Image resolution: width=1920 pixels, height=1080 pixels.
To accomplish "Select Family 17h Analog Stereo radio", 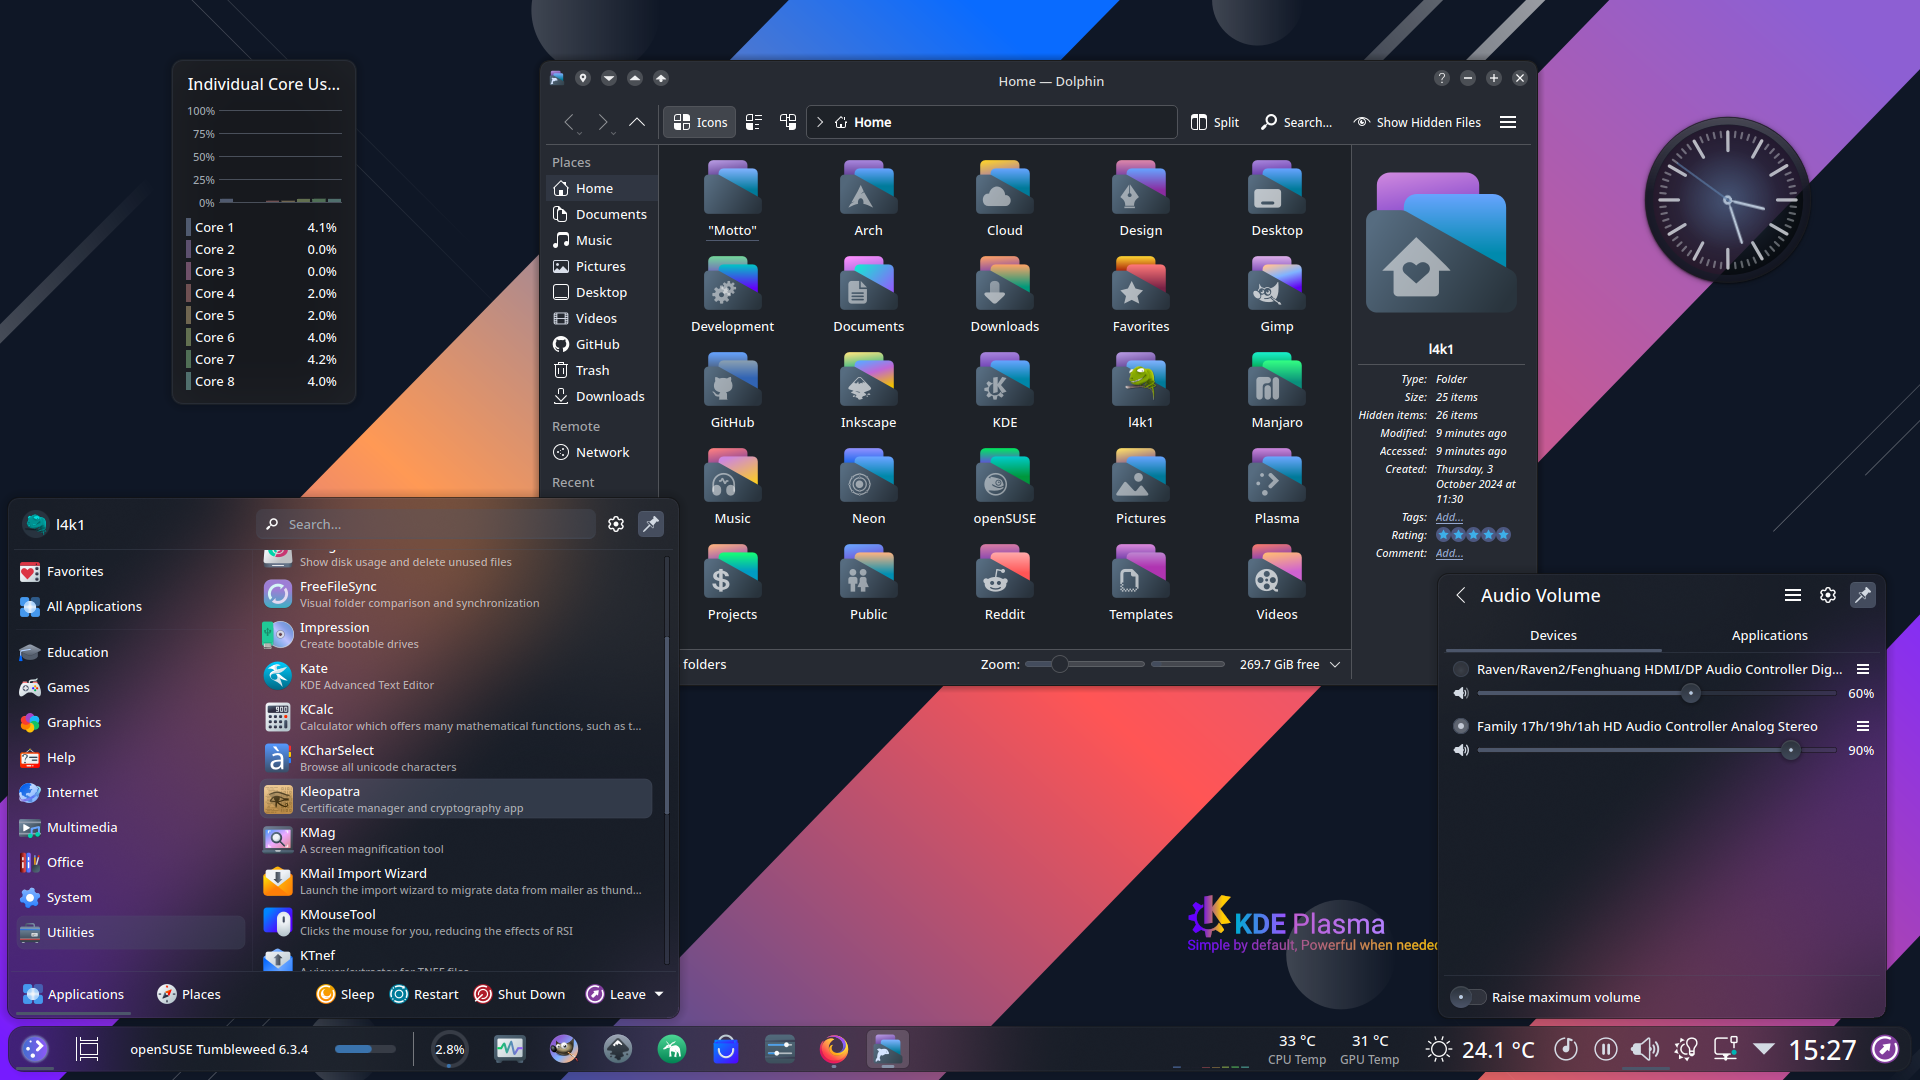I will coord(1461,726).
